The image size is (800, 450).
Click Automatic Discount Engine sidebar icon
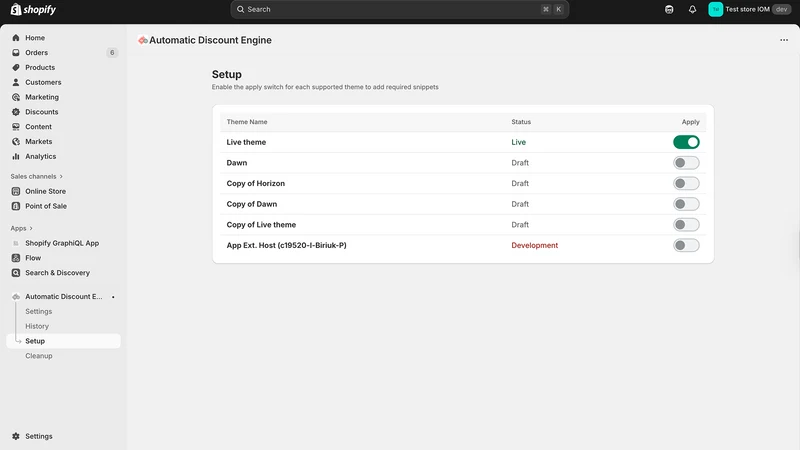click(x=16, y=296)
